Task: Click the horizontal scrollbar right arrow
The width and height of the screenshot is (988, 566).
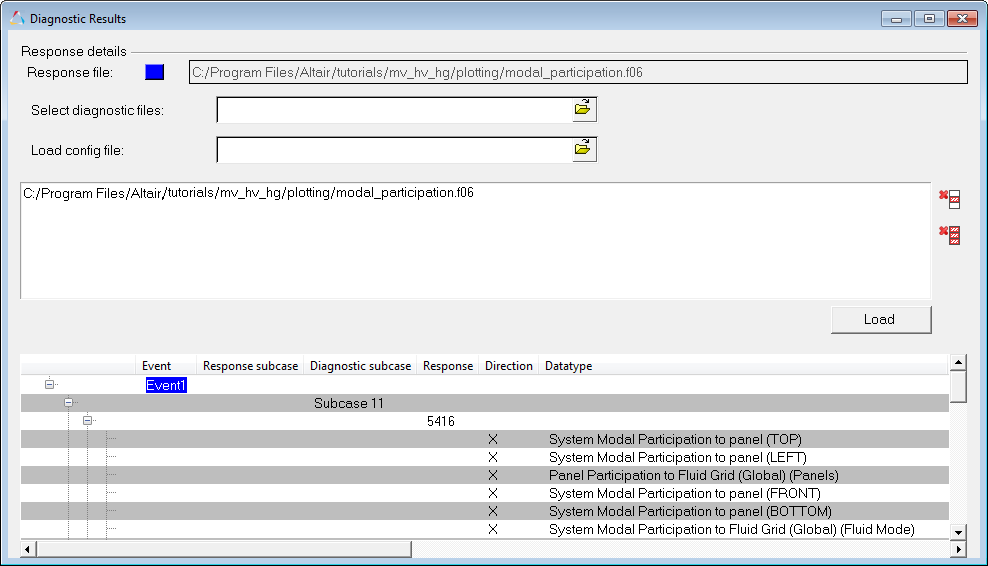Action: coord(958,549)
